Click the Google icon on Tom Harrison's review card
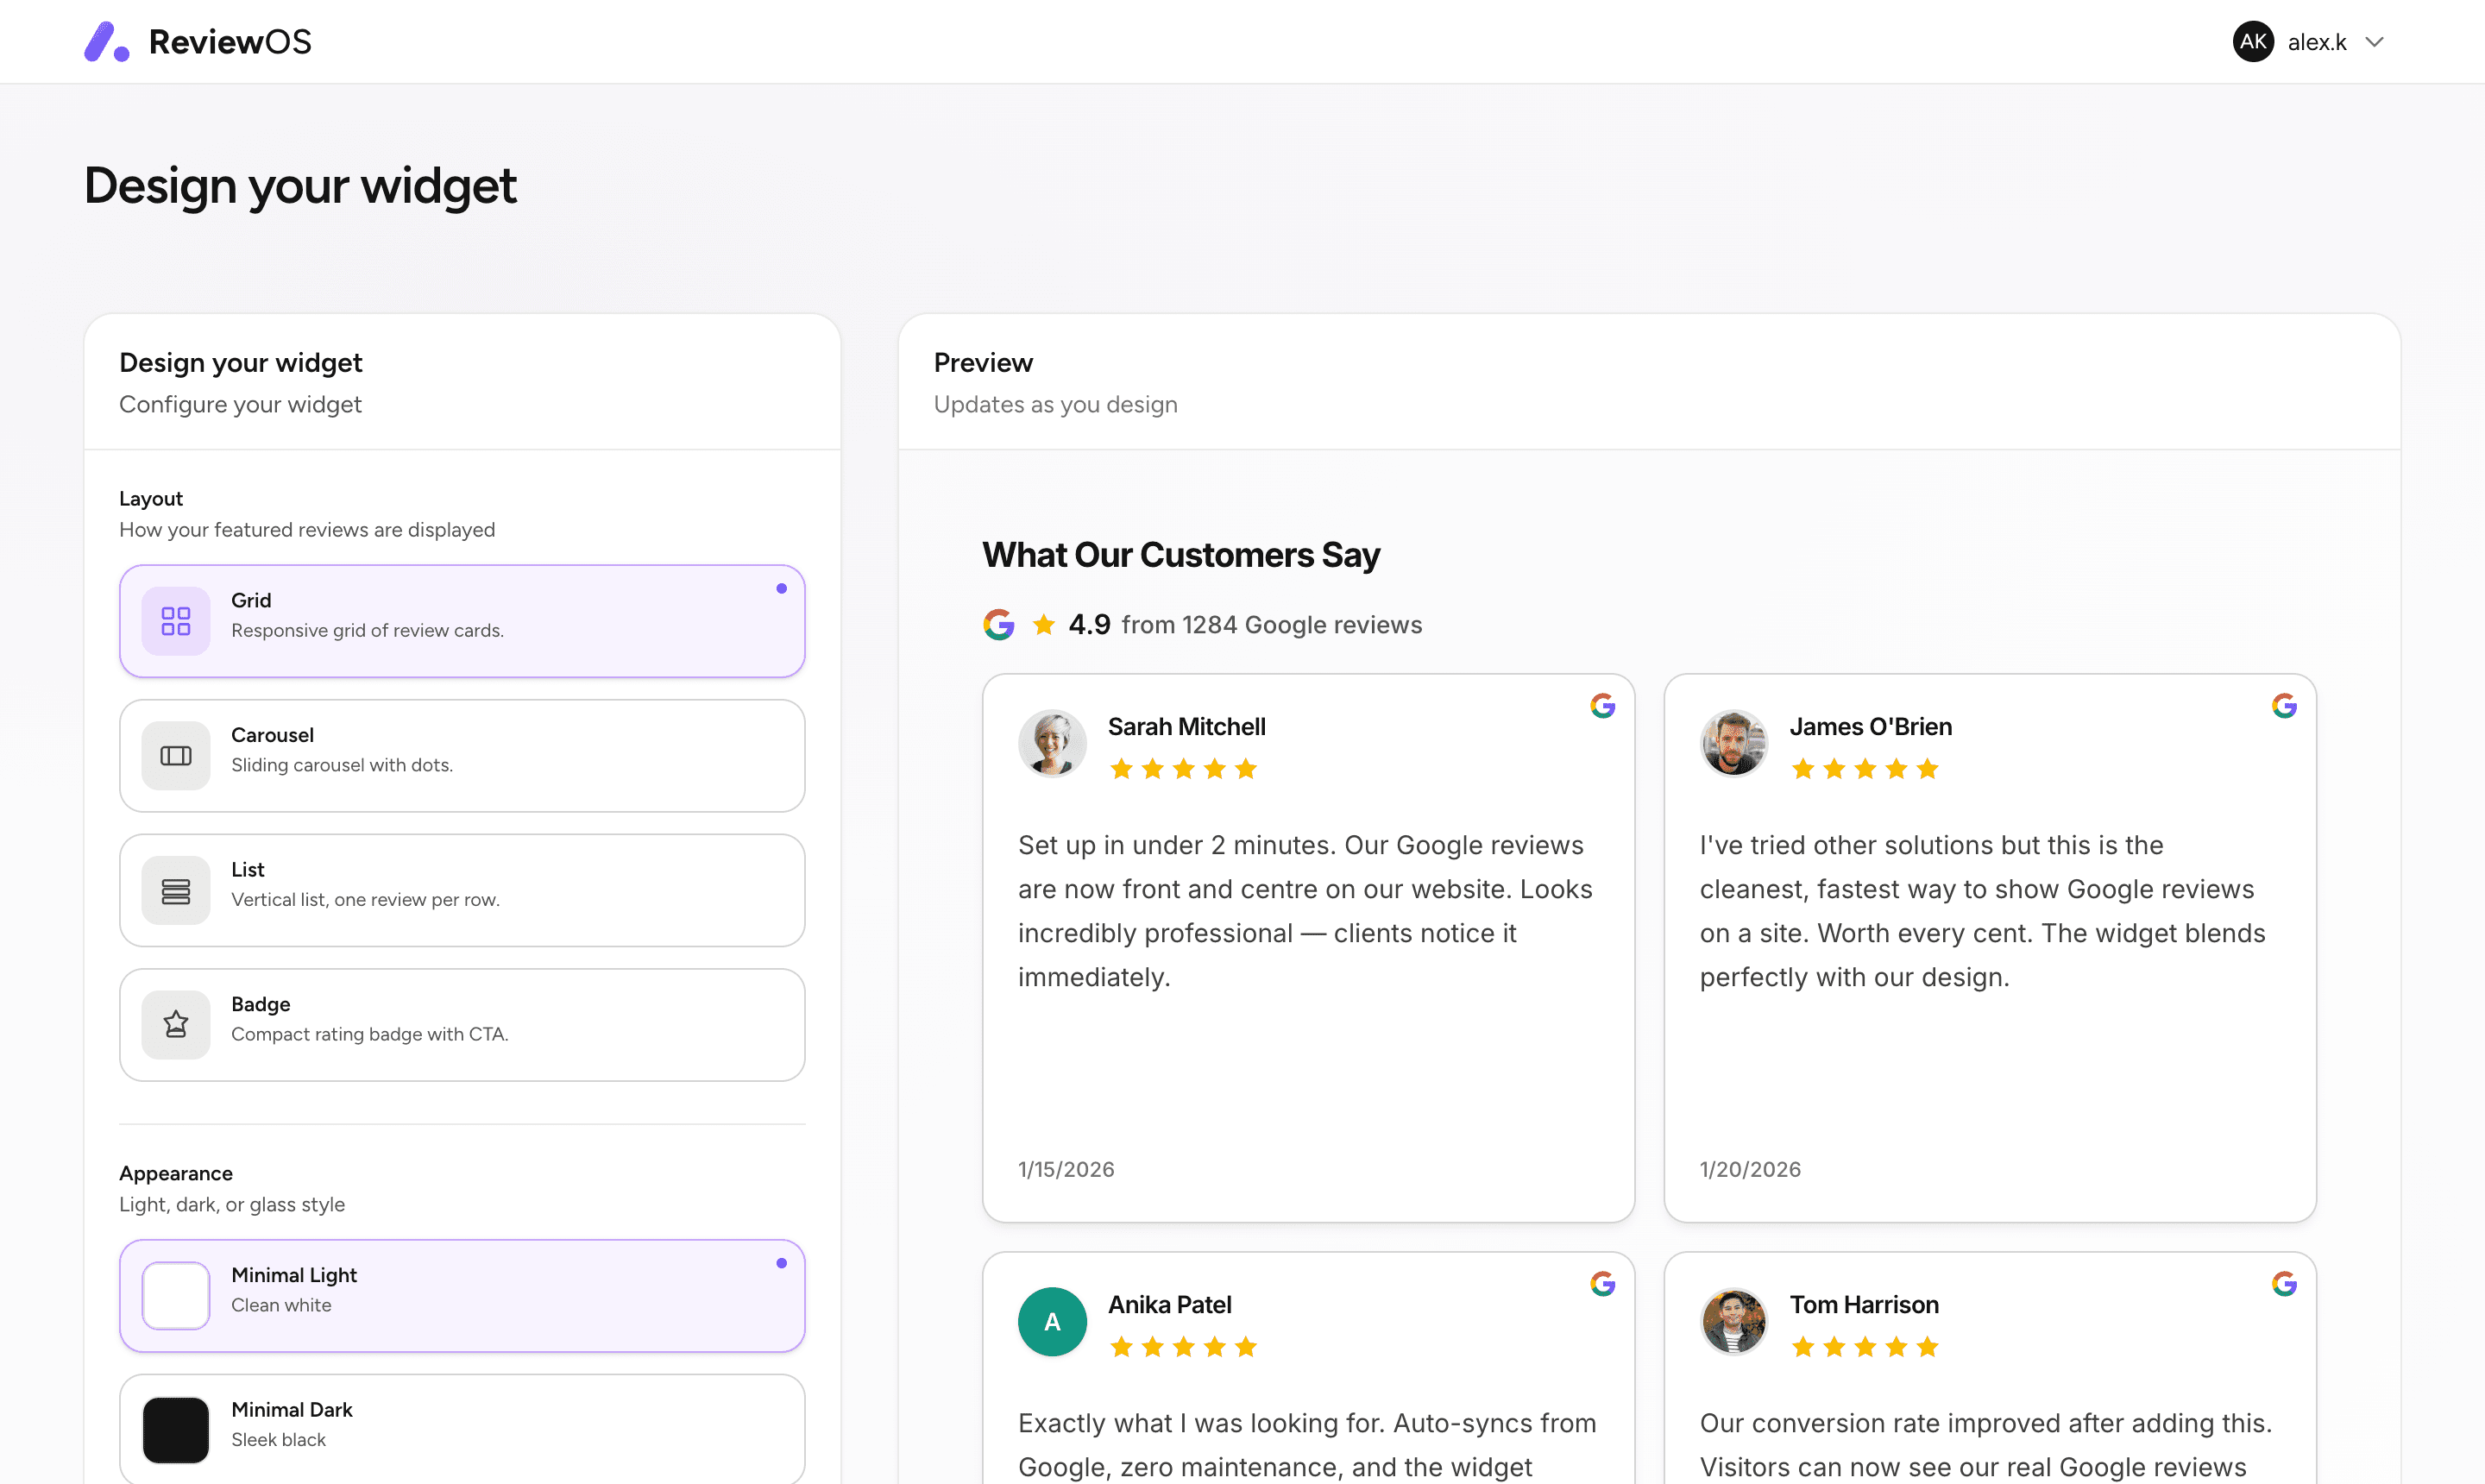The width and height of the screenshot is (2485, 1484). click(x=2285, y=1283)
